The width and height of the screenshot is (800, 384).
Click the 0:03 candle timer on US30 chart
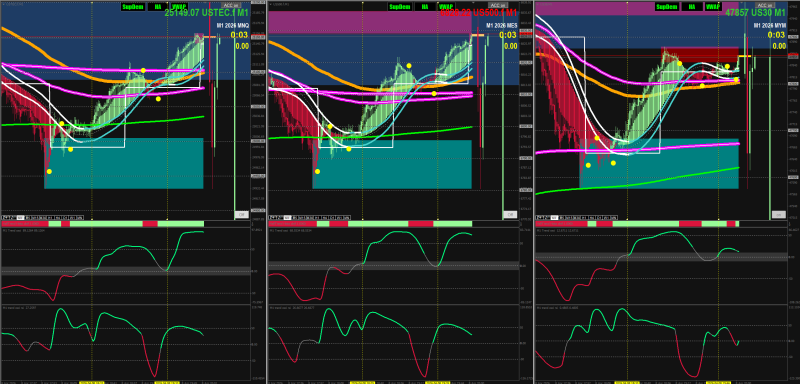point(777,35)
